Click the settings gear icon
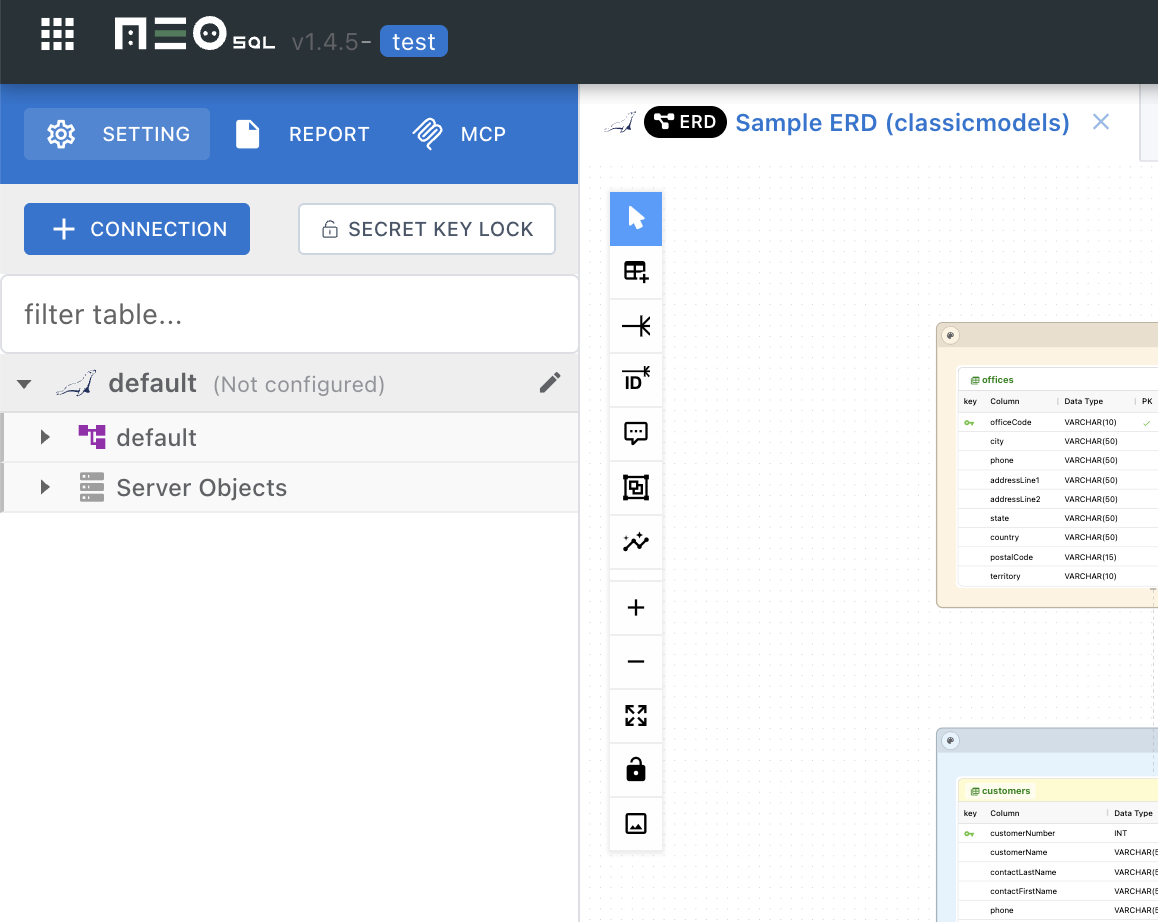The image size is (1158, 922). [61, 134]
